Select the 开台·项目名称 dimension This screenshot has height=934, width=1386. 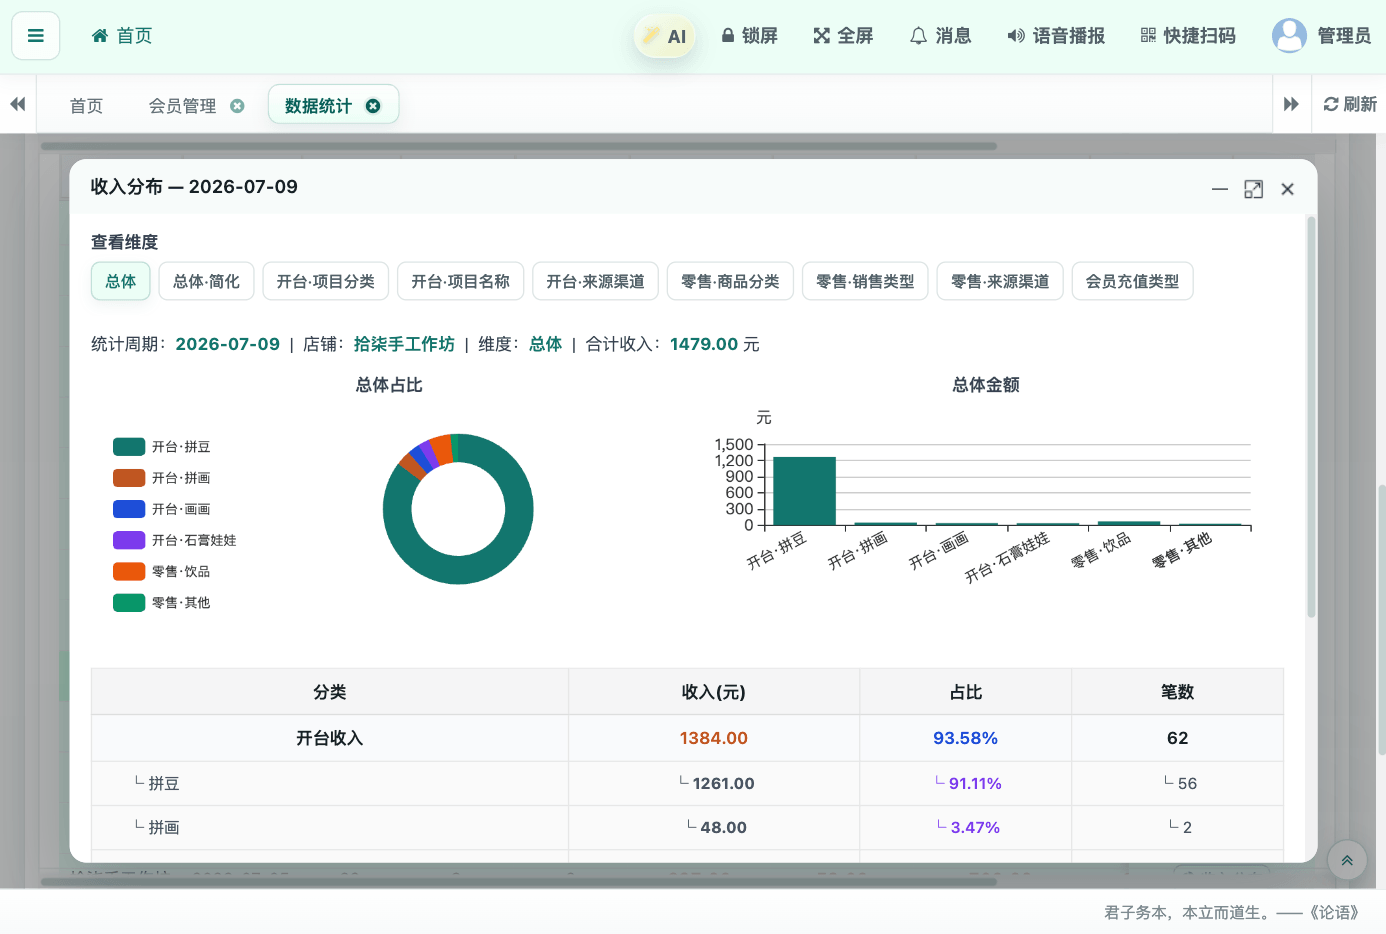tap(461, 281)
